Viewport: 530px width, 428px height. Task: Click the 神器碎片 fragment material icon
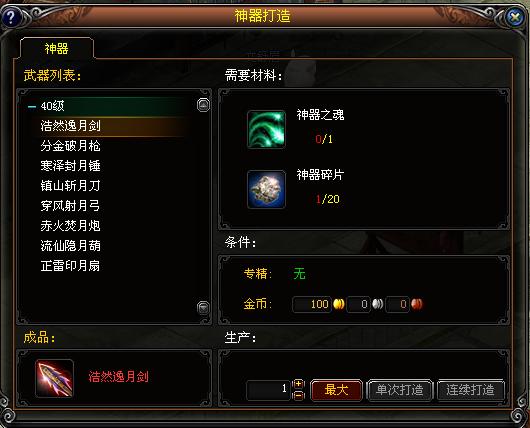(x=266, y=189)
